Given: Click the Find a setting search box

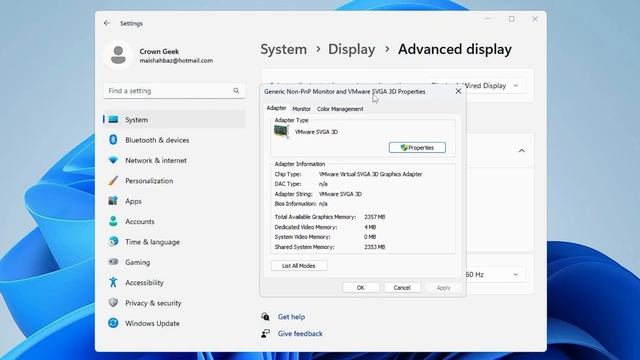Looking at the screenshot, I should point(174,91).
